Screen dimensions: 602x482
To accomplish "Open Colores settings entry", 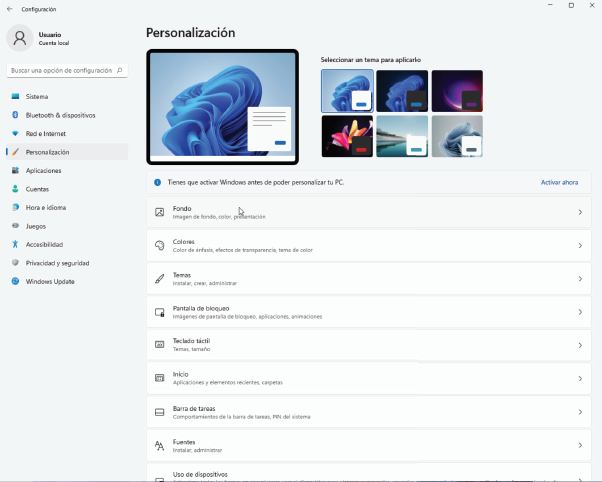I will (369, 245).
